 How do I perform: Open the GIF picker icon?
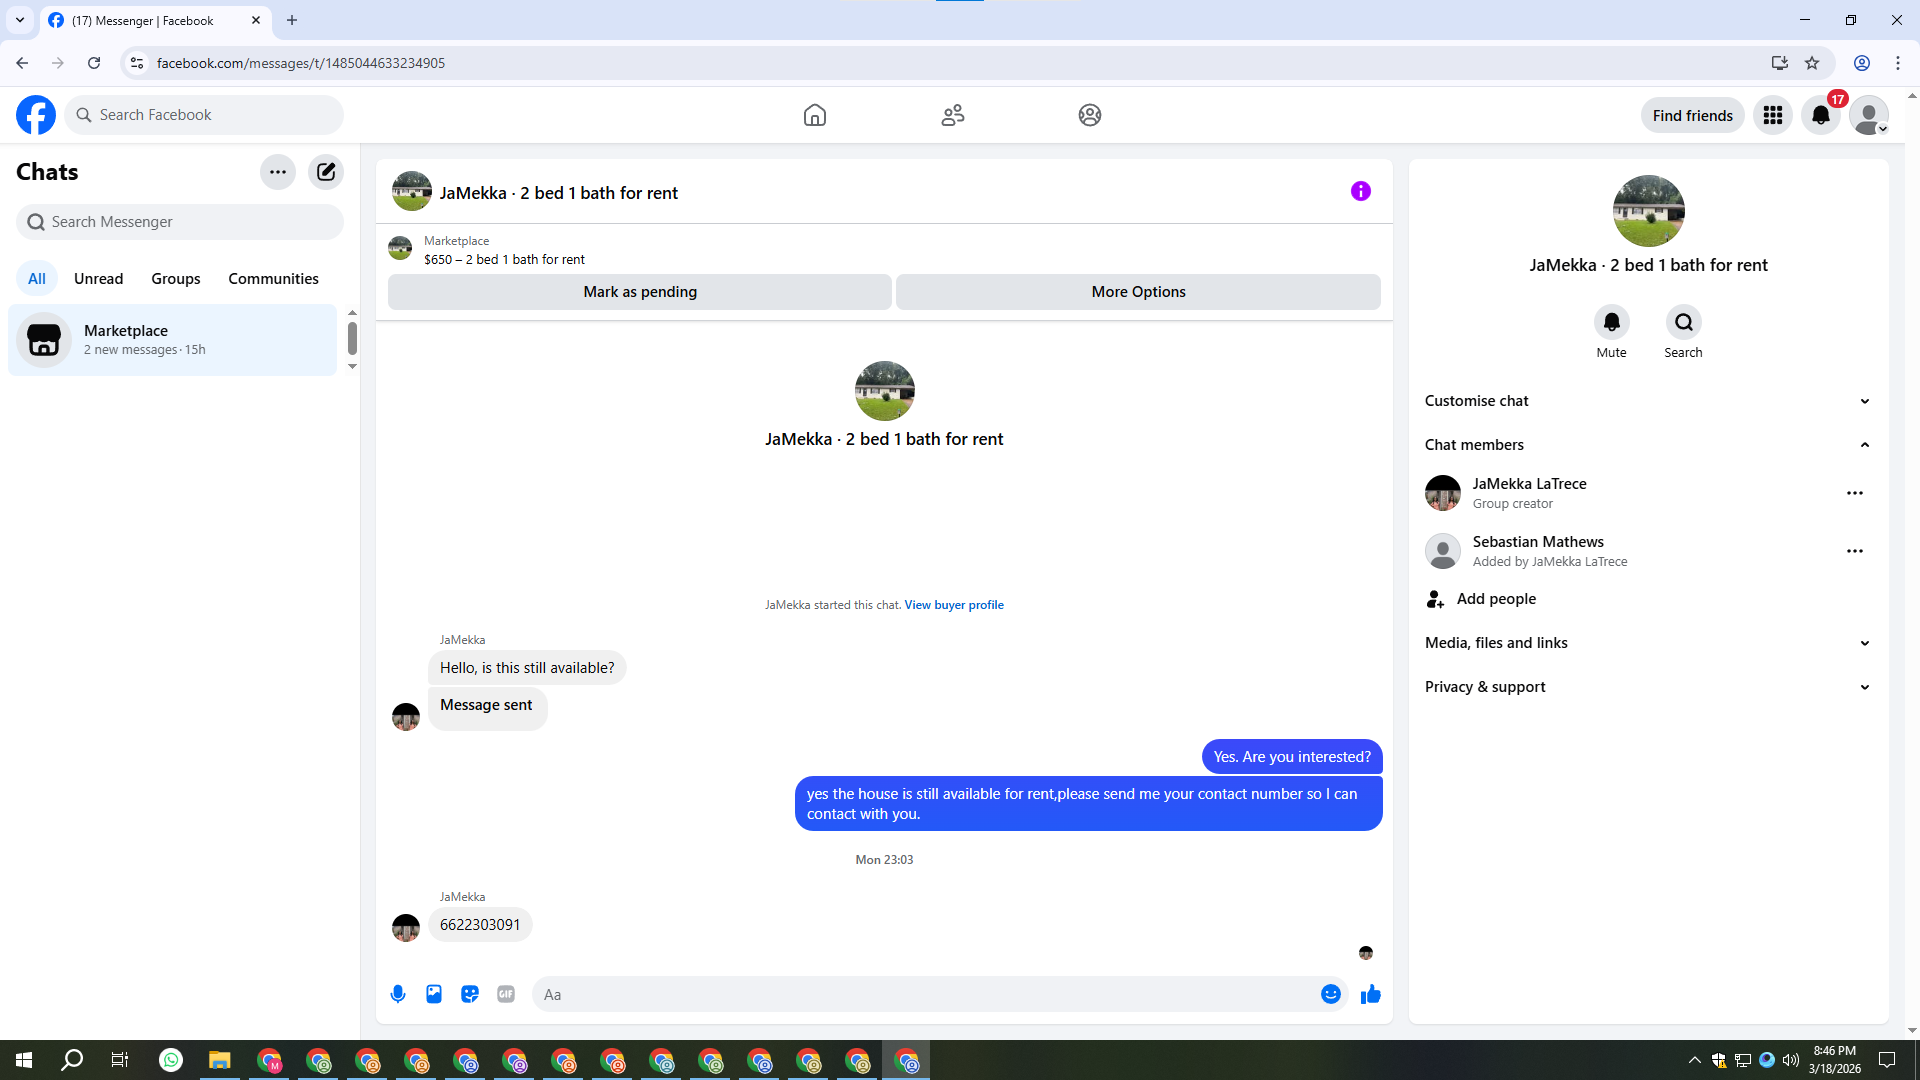506,994
